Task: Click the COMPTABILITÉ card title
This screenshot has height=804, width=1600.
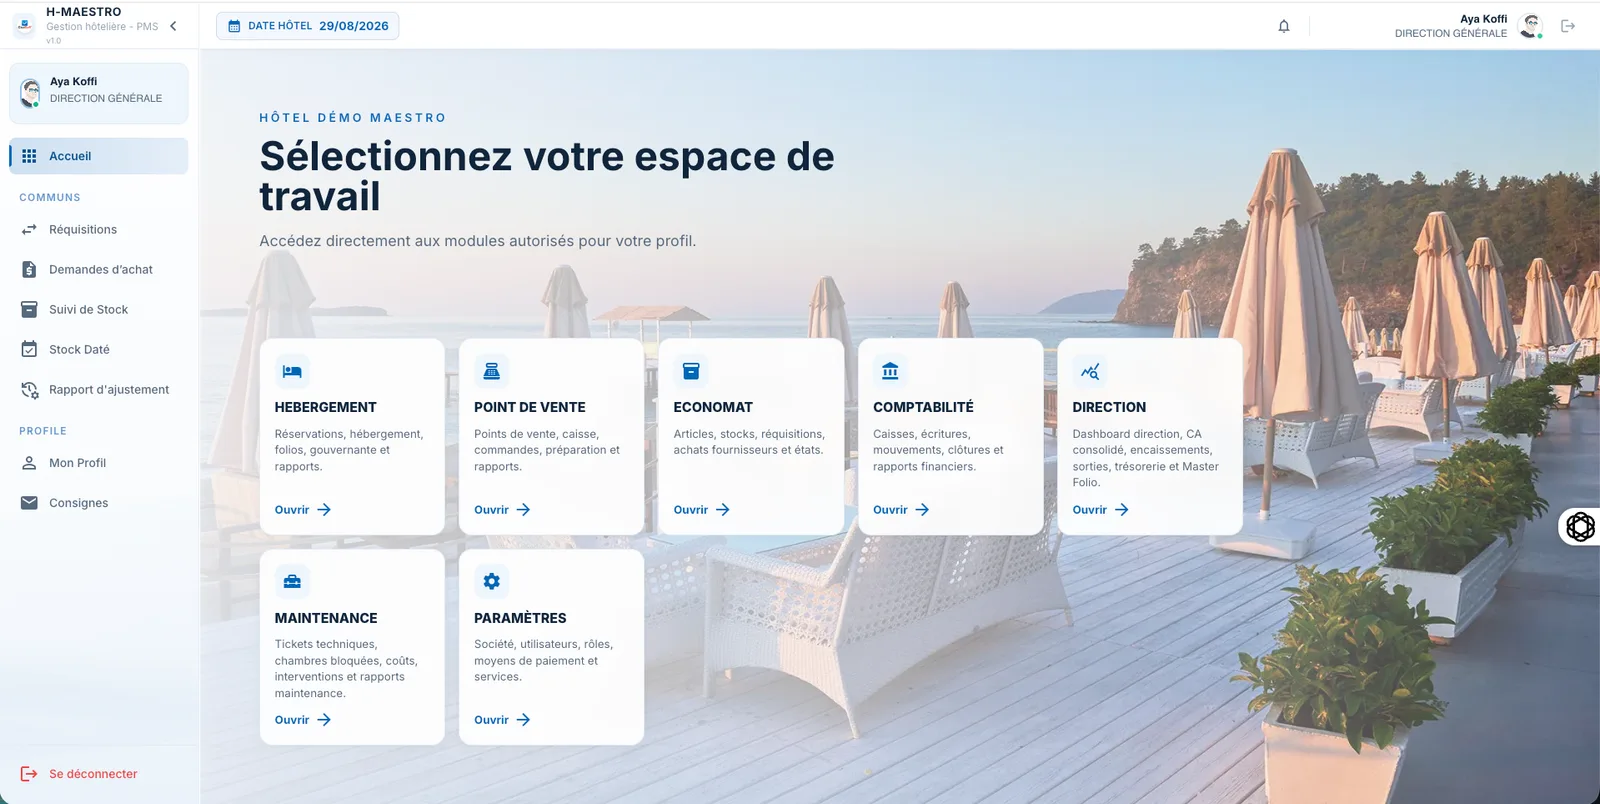Action: (923, 407)
